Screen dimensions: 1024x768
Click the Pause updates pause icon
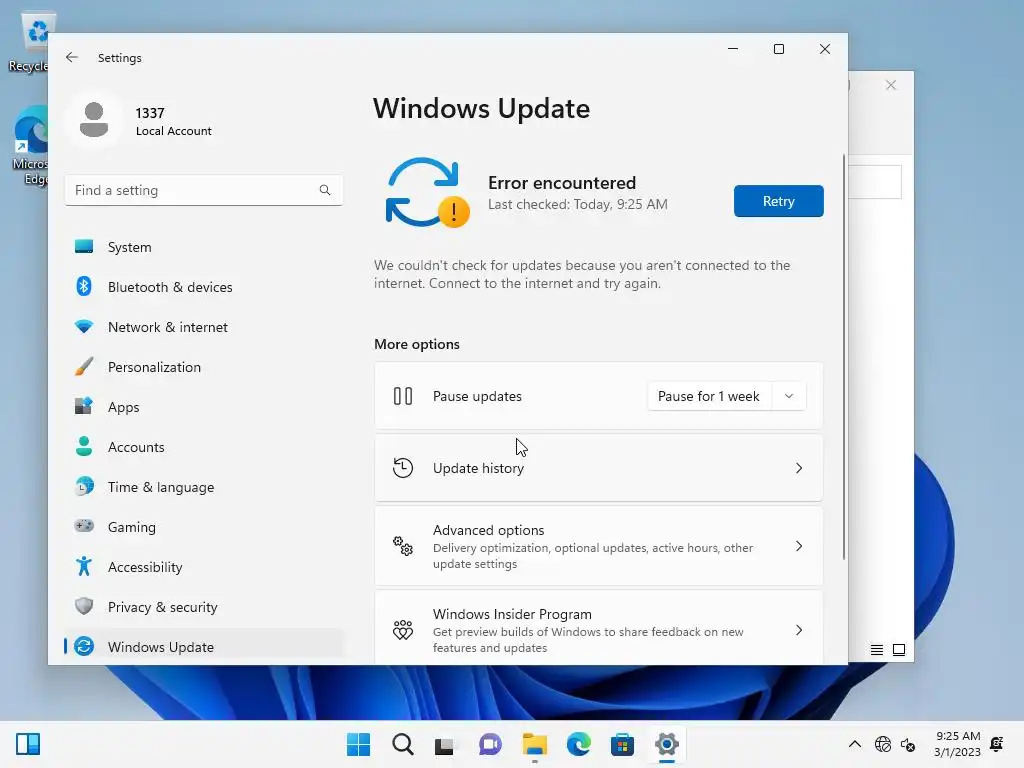403,396
